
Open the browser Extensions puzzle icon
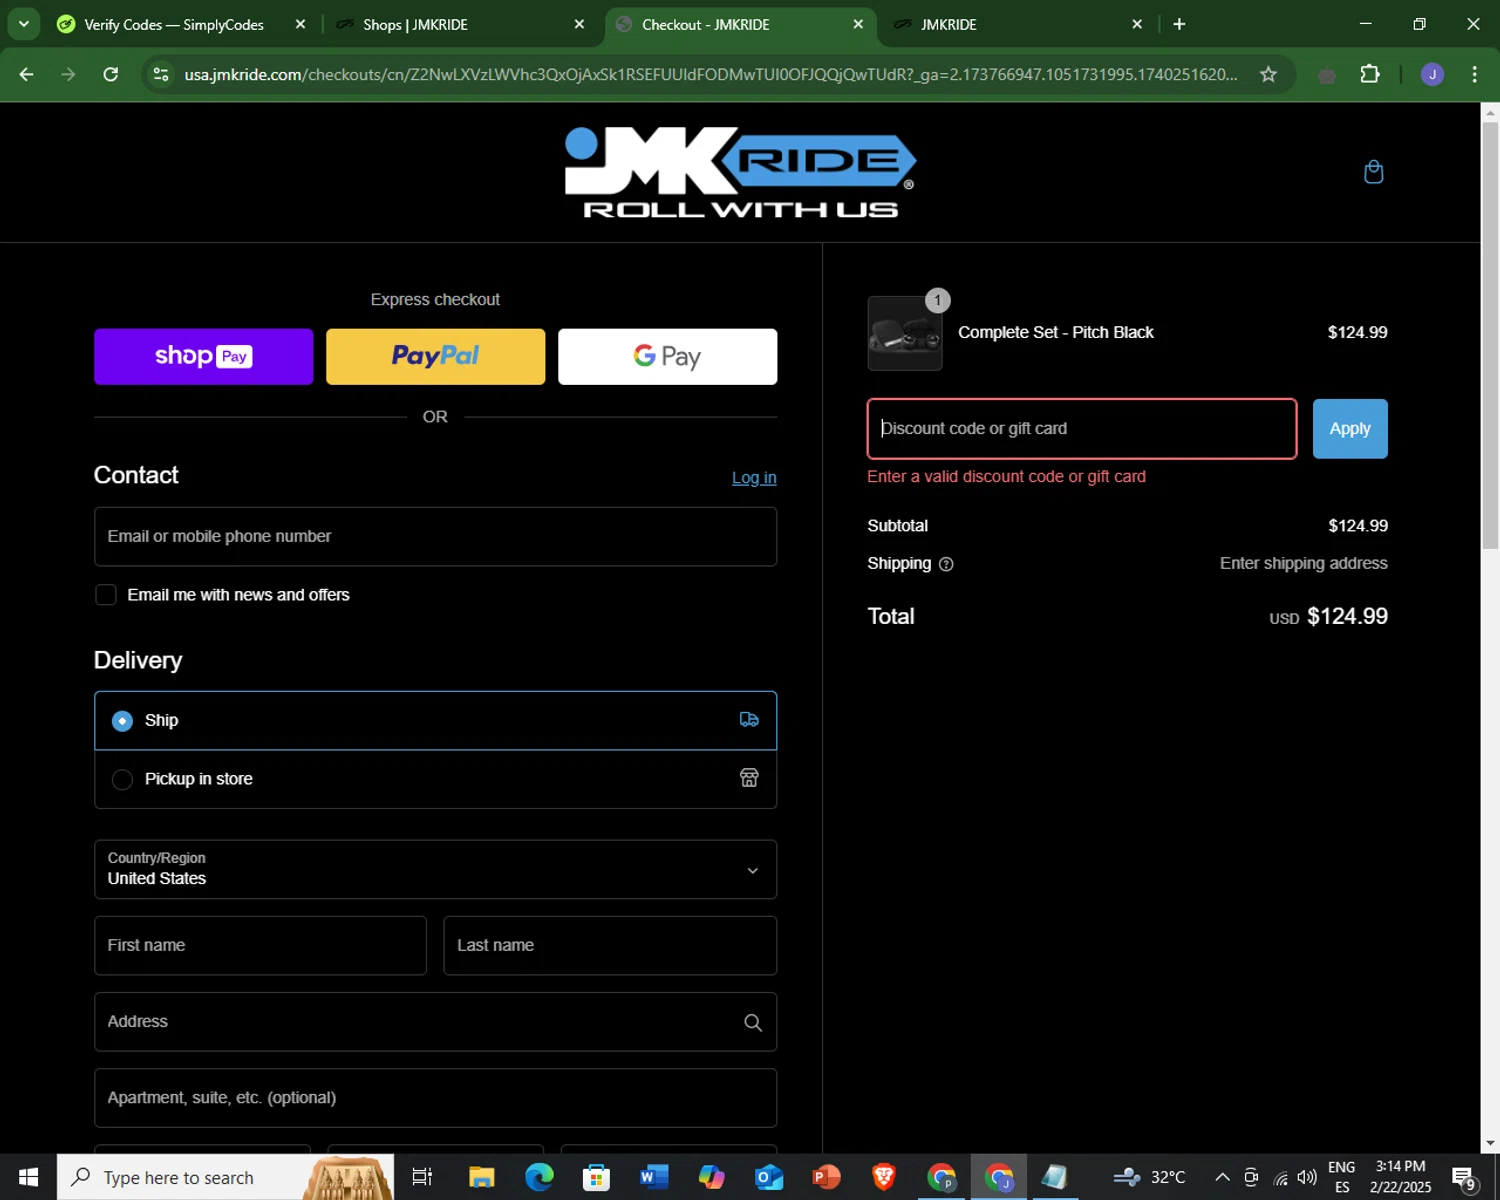[x=1370, y=74]
